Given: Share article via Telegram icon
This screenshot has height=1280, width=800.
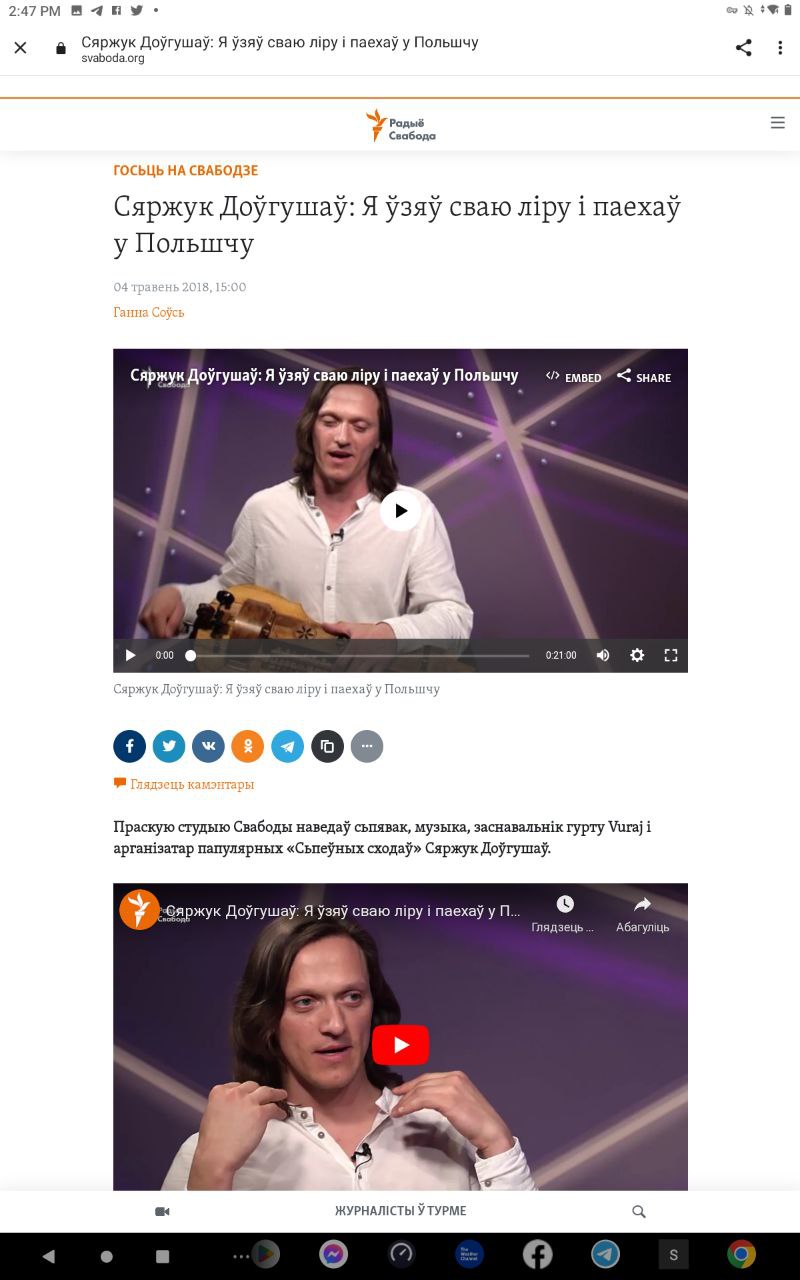Looking at the screenshot, I should pyautogui.click(x=288, y=746).
